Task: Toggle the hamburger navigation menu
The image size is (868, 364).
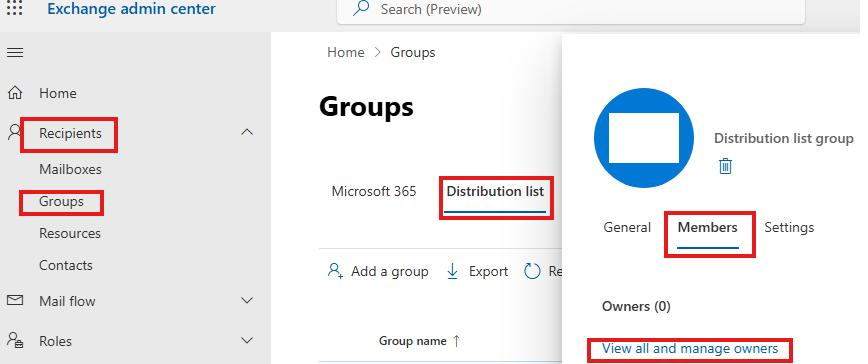Action: [15, 53]
